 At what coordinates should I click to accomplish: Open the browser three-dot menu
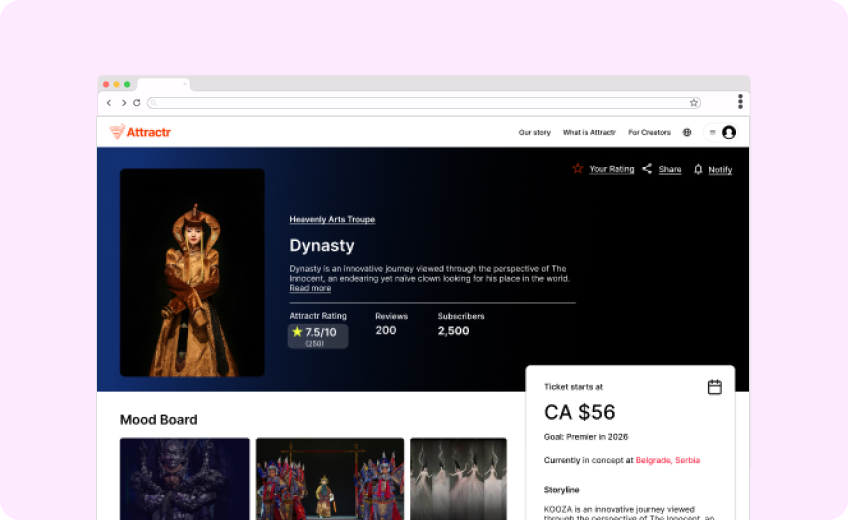tap(740, 102)
